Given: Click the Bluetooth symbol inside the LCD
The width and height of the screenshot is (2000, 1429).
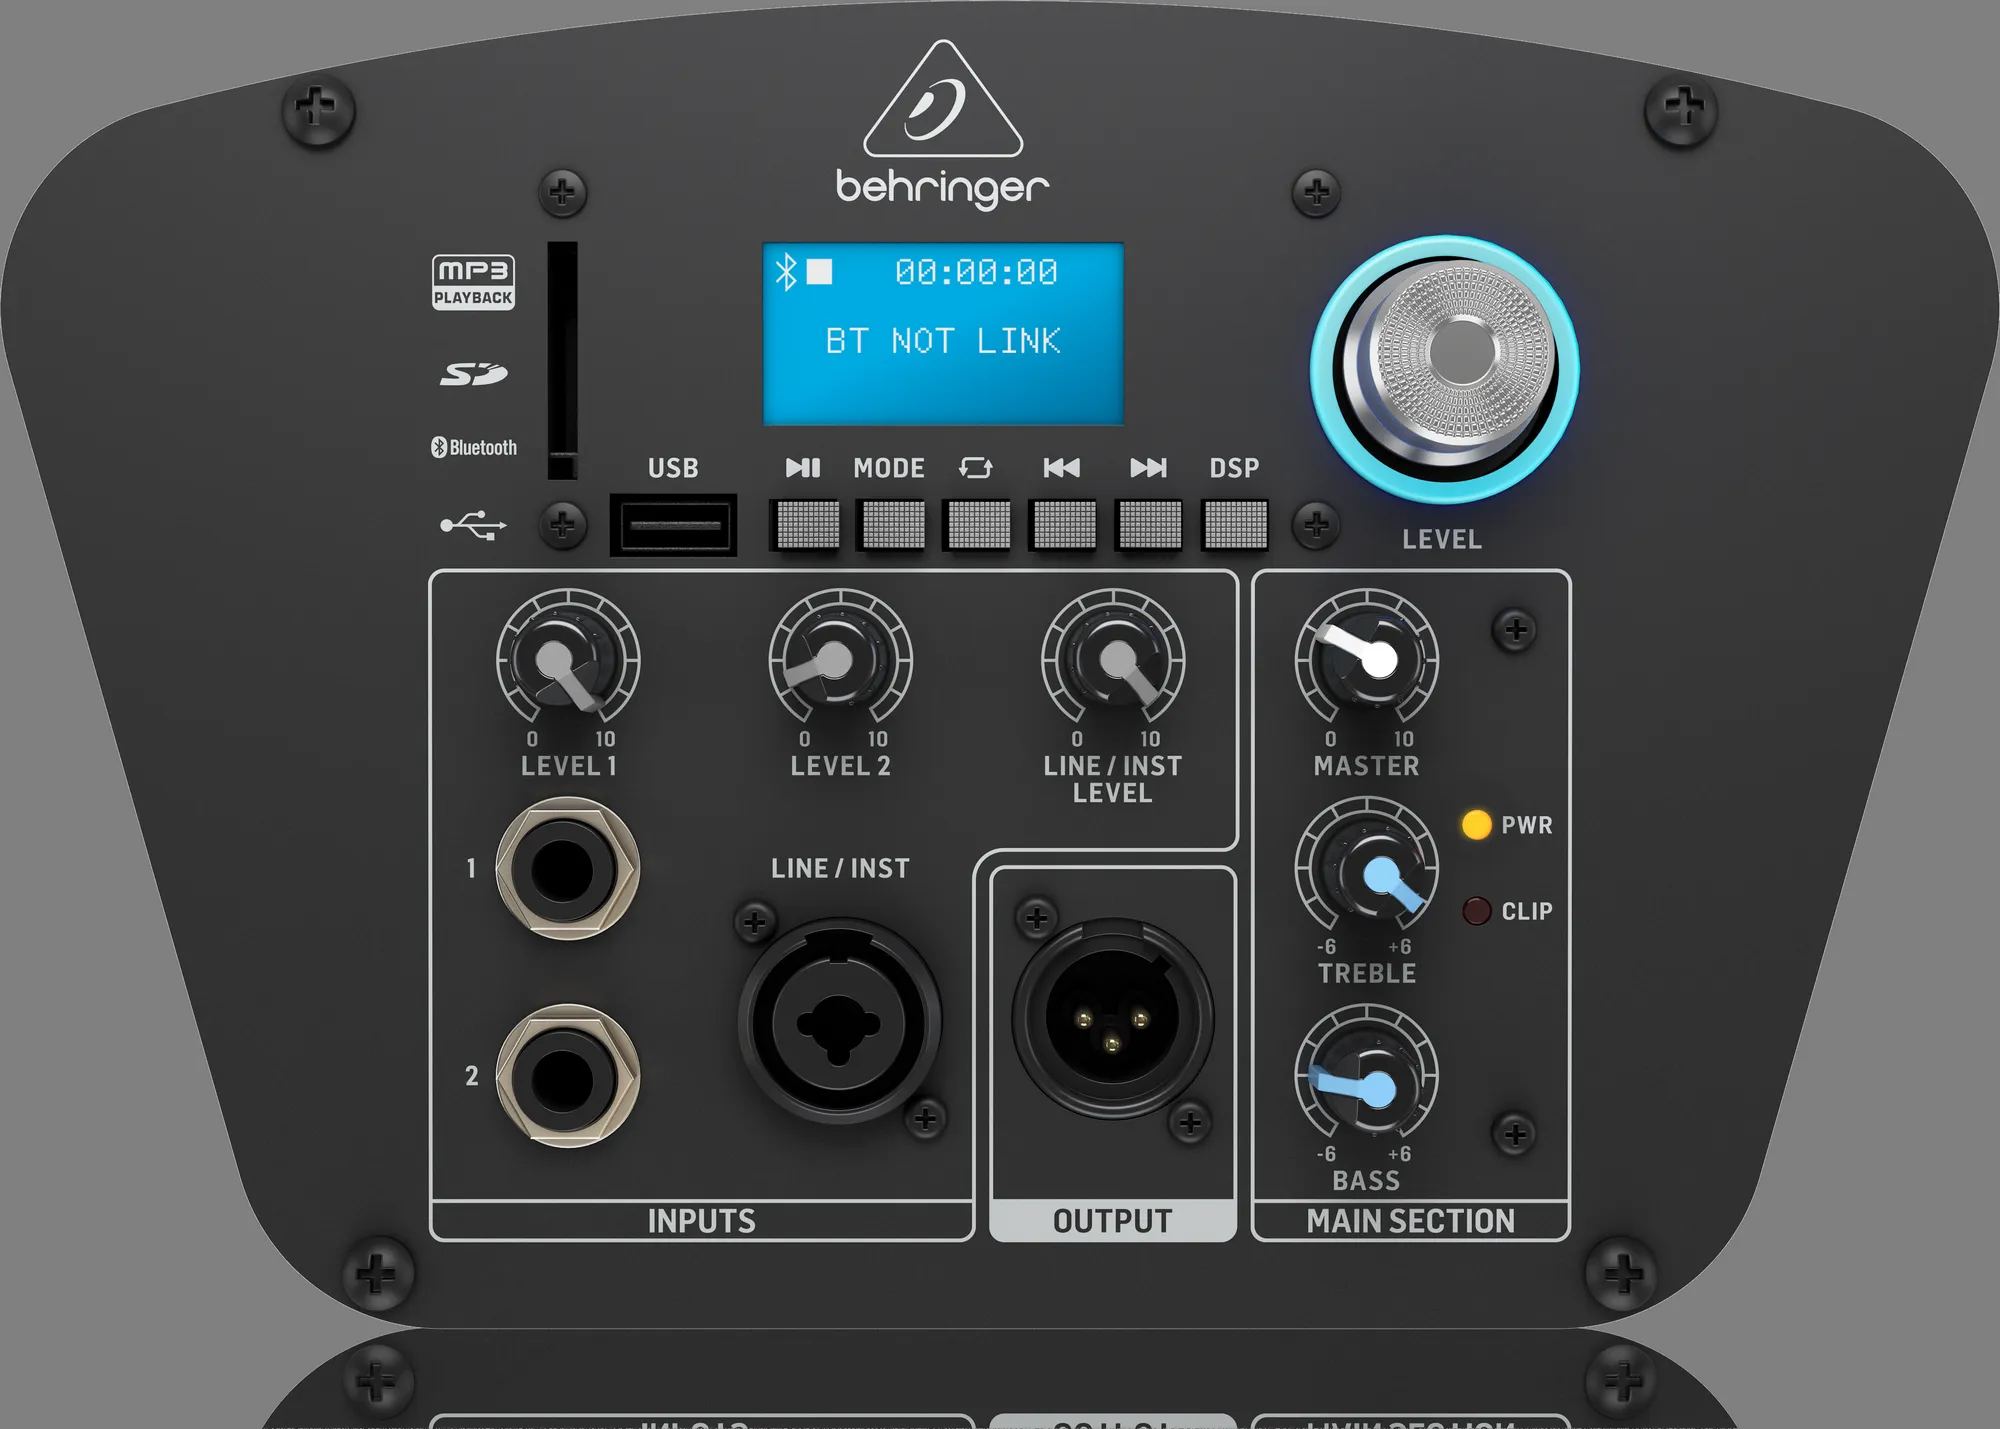Looking at the screenshot, I should pyautogui.click(x=787, y=272).
